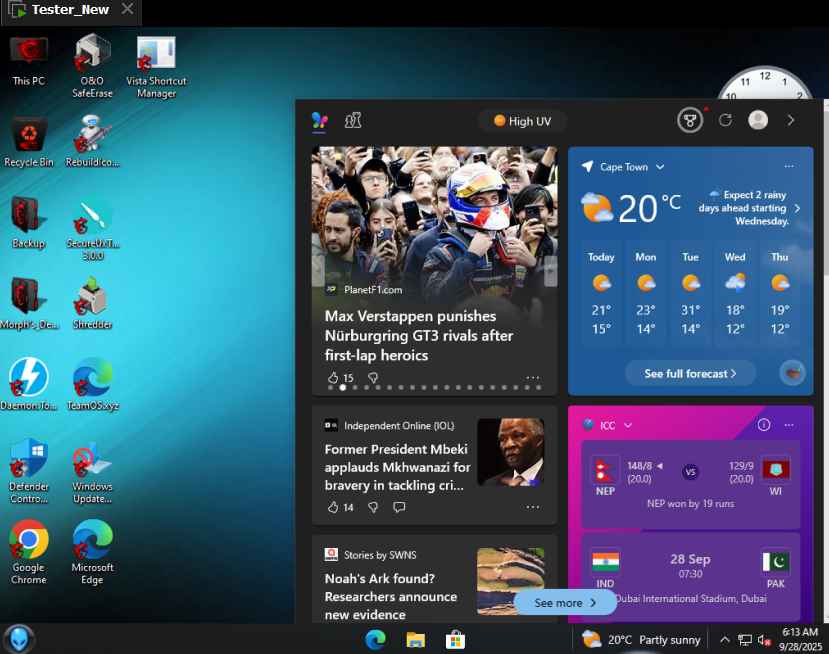829x654 pixels.
Task: Open more options on Verstappen card
Action: coord(532,377)
